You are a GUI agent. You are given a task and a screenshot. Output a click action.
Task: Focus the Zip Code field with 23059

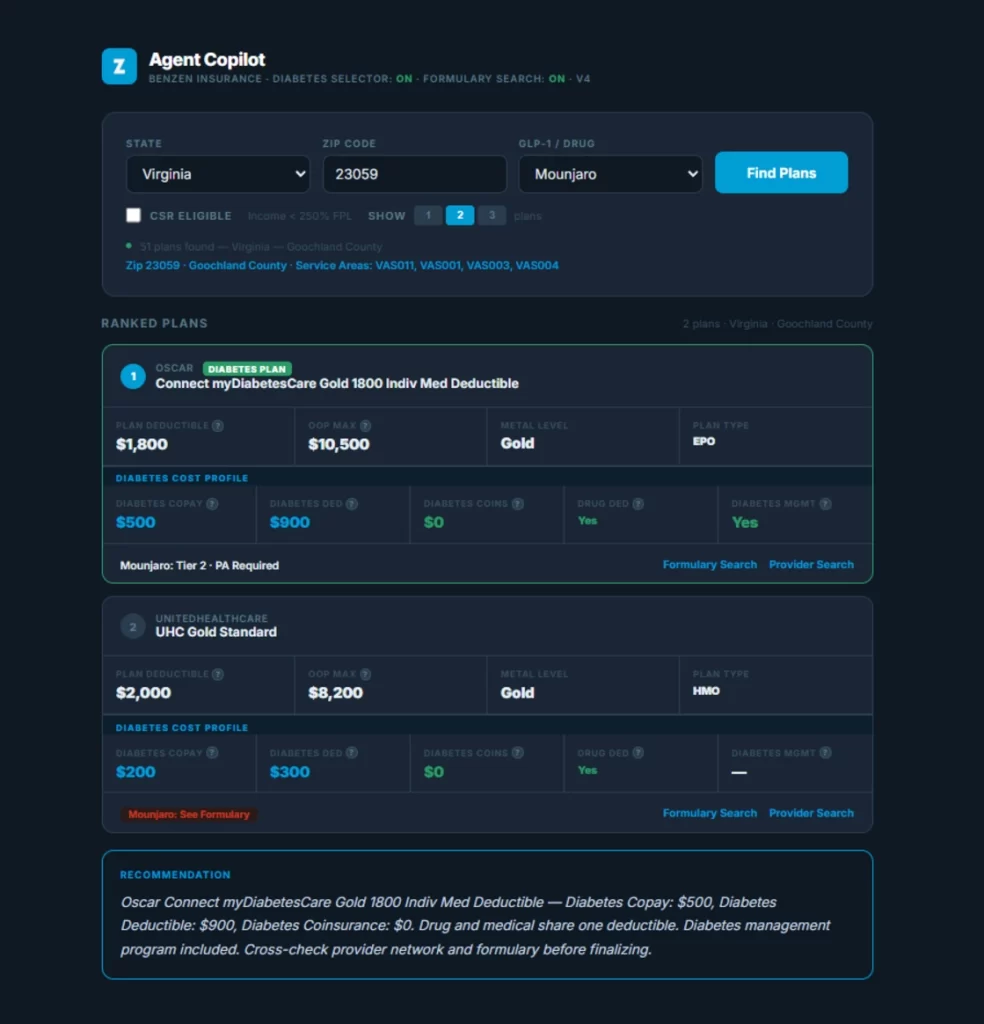click(415, 174)
